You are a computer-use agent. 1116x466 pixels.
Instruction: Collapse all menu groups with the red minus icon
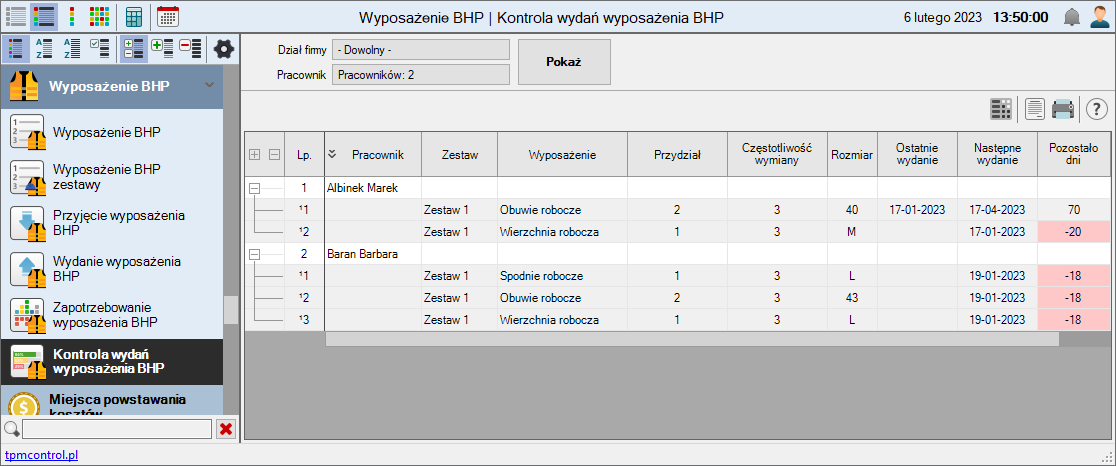tap(191, 48)
